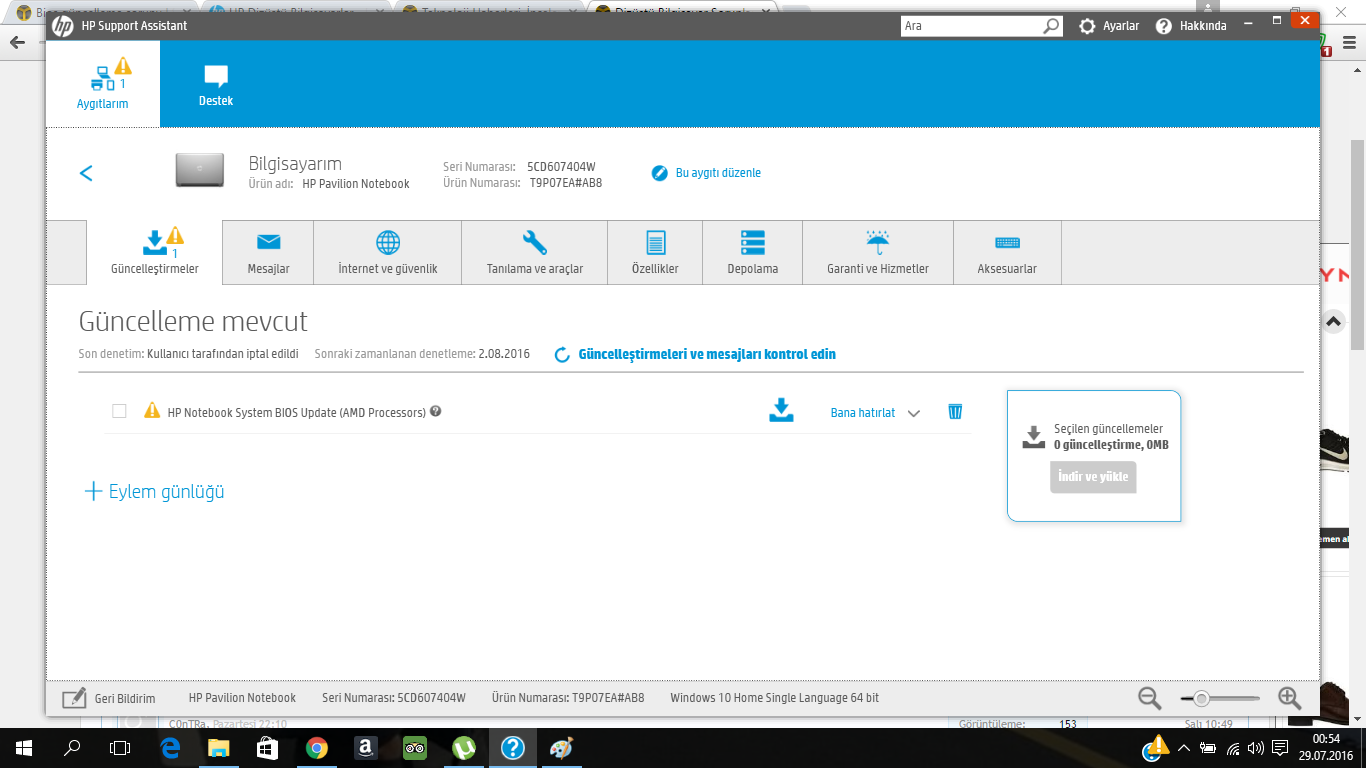The image size is (1366, 768).
Task: Open Amazon app from taskbar
Action: (x=366, y=747)
